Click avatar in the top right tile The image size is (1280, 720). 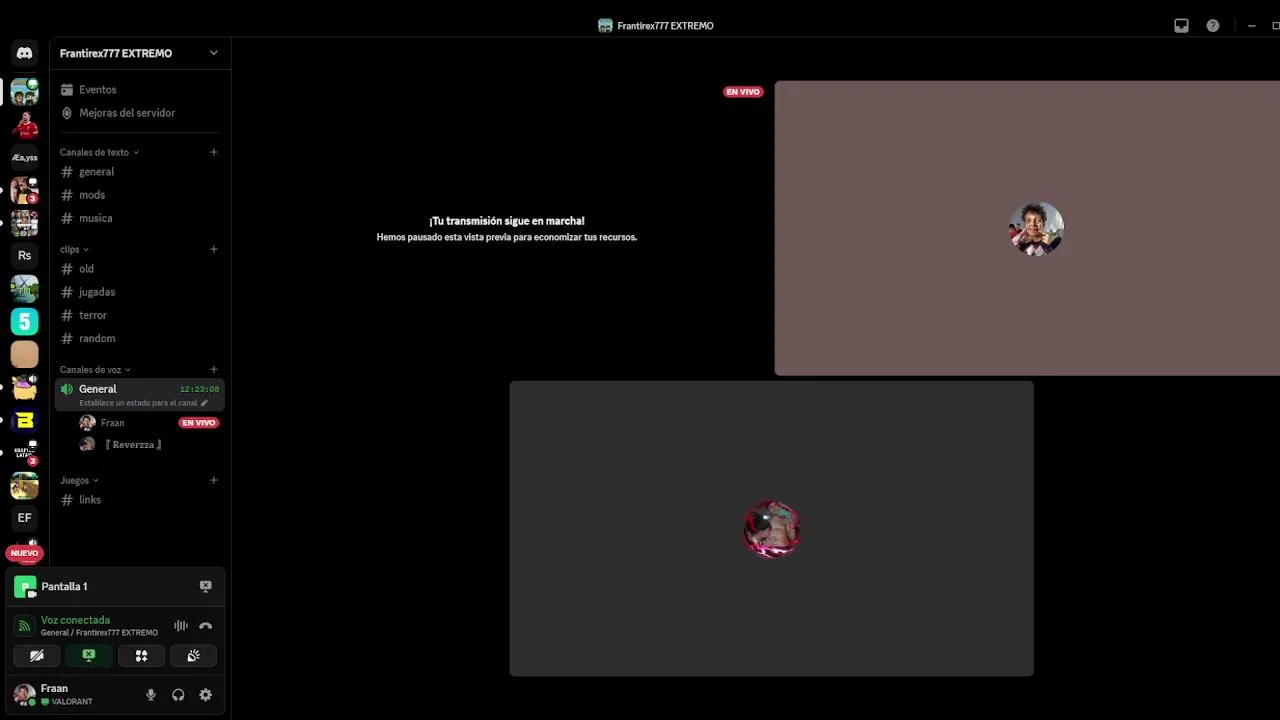tap(1036, 229)
